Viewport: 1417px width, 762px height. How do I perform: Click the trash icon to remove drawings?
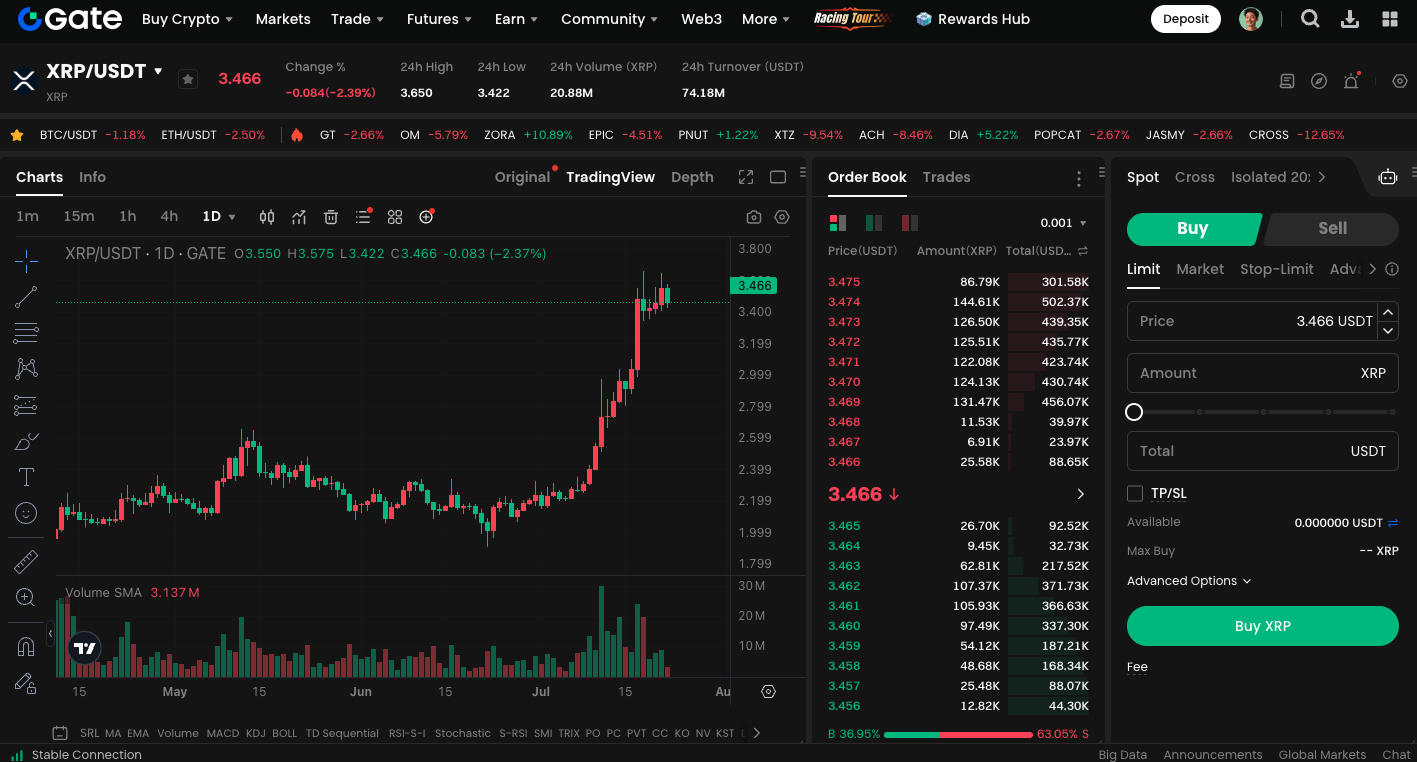tap(331, 217)
